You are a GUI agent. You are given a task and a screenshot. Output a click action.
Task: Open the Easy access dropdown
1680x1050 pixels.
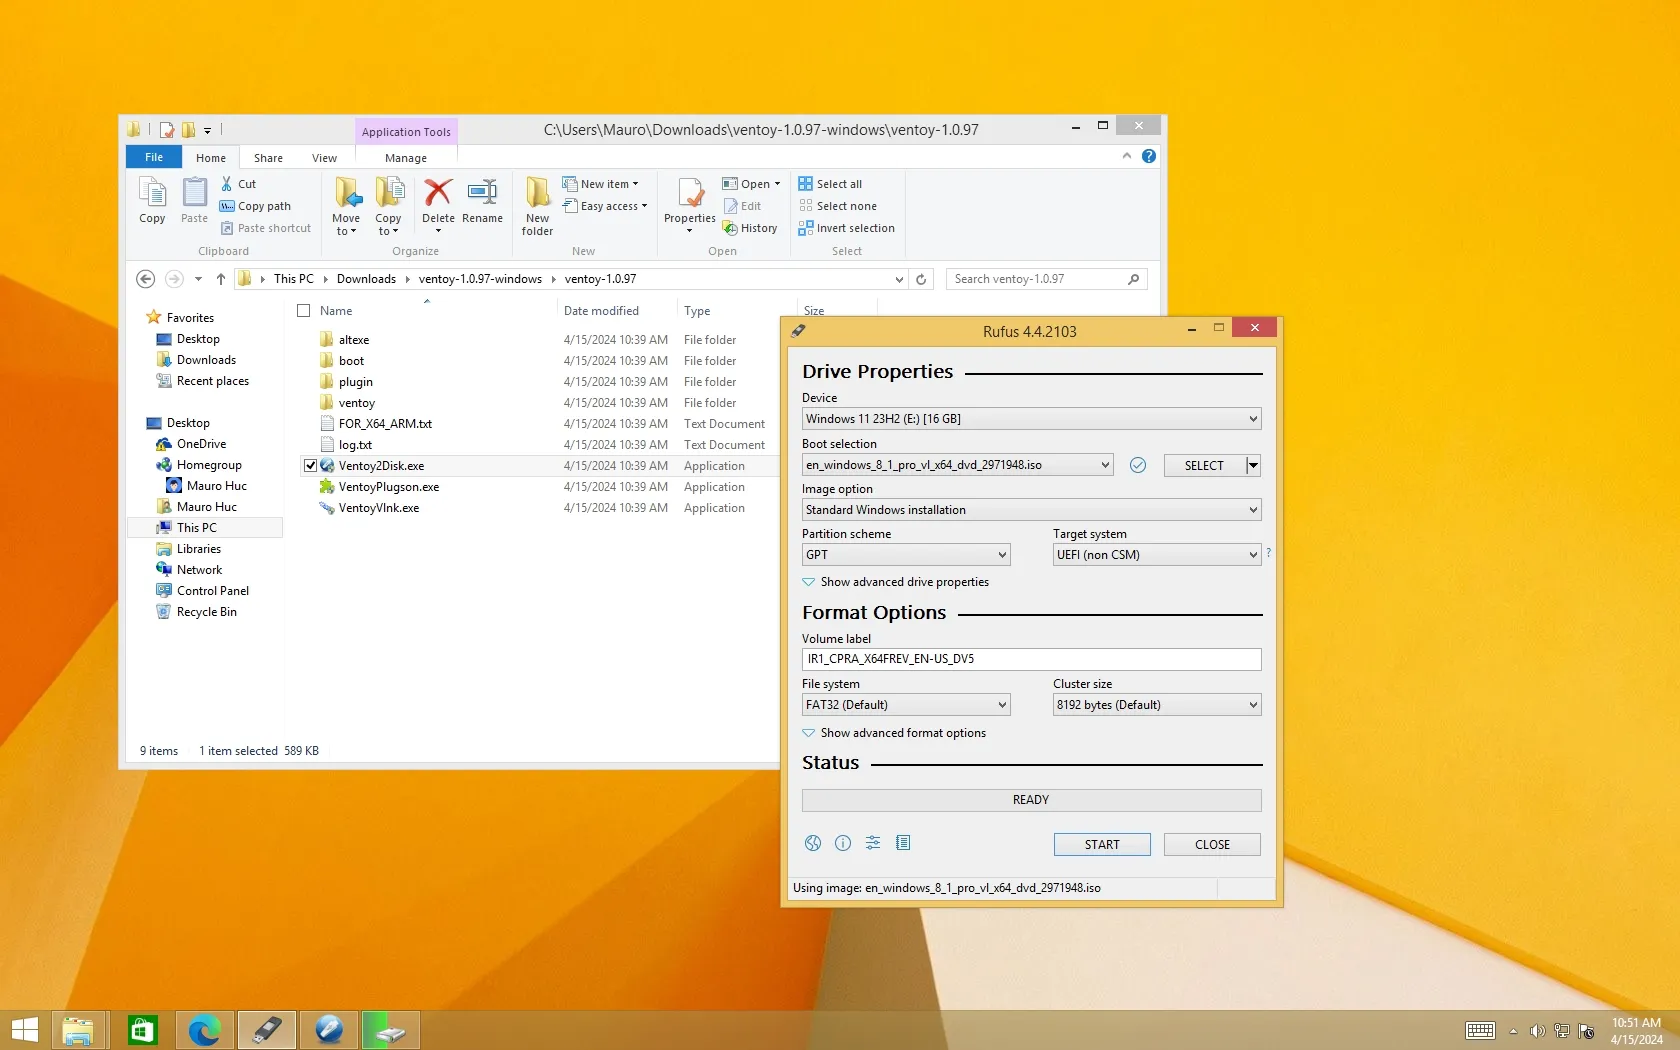605,206
